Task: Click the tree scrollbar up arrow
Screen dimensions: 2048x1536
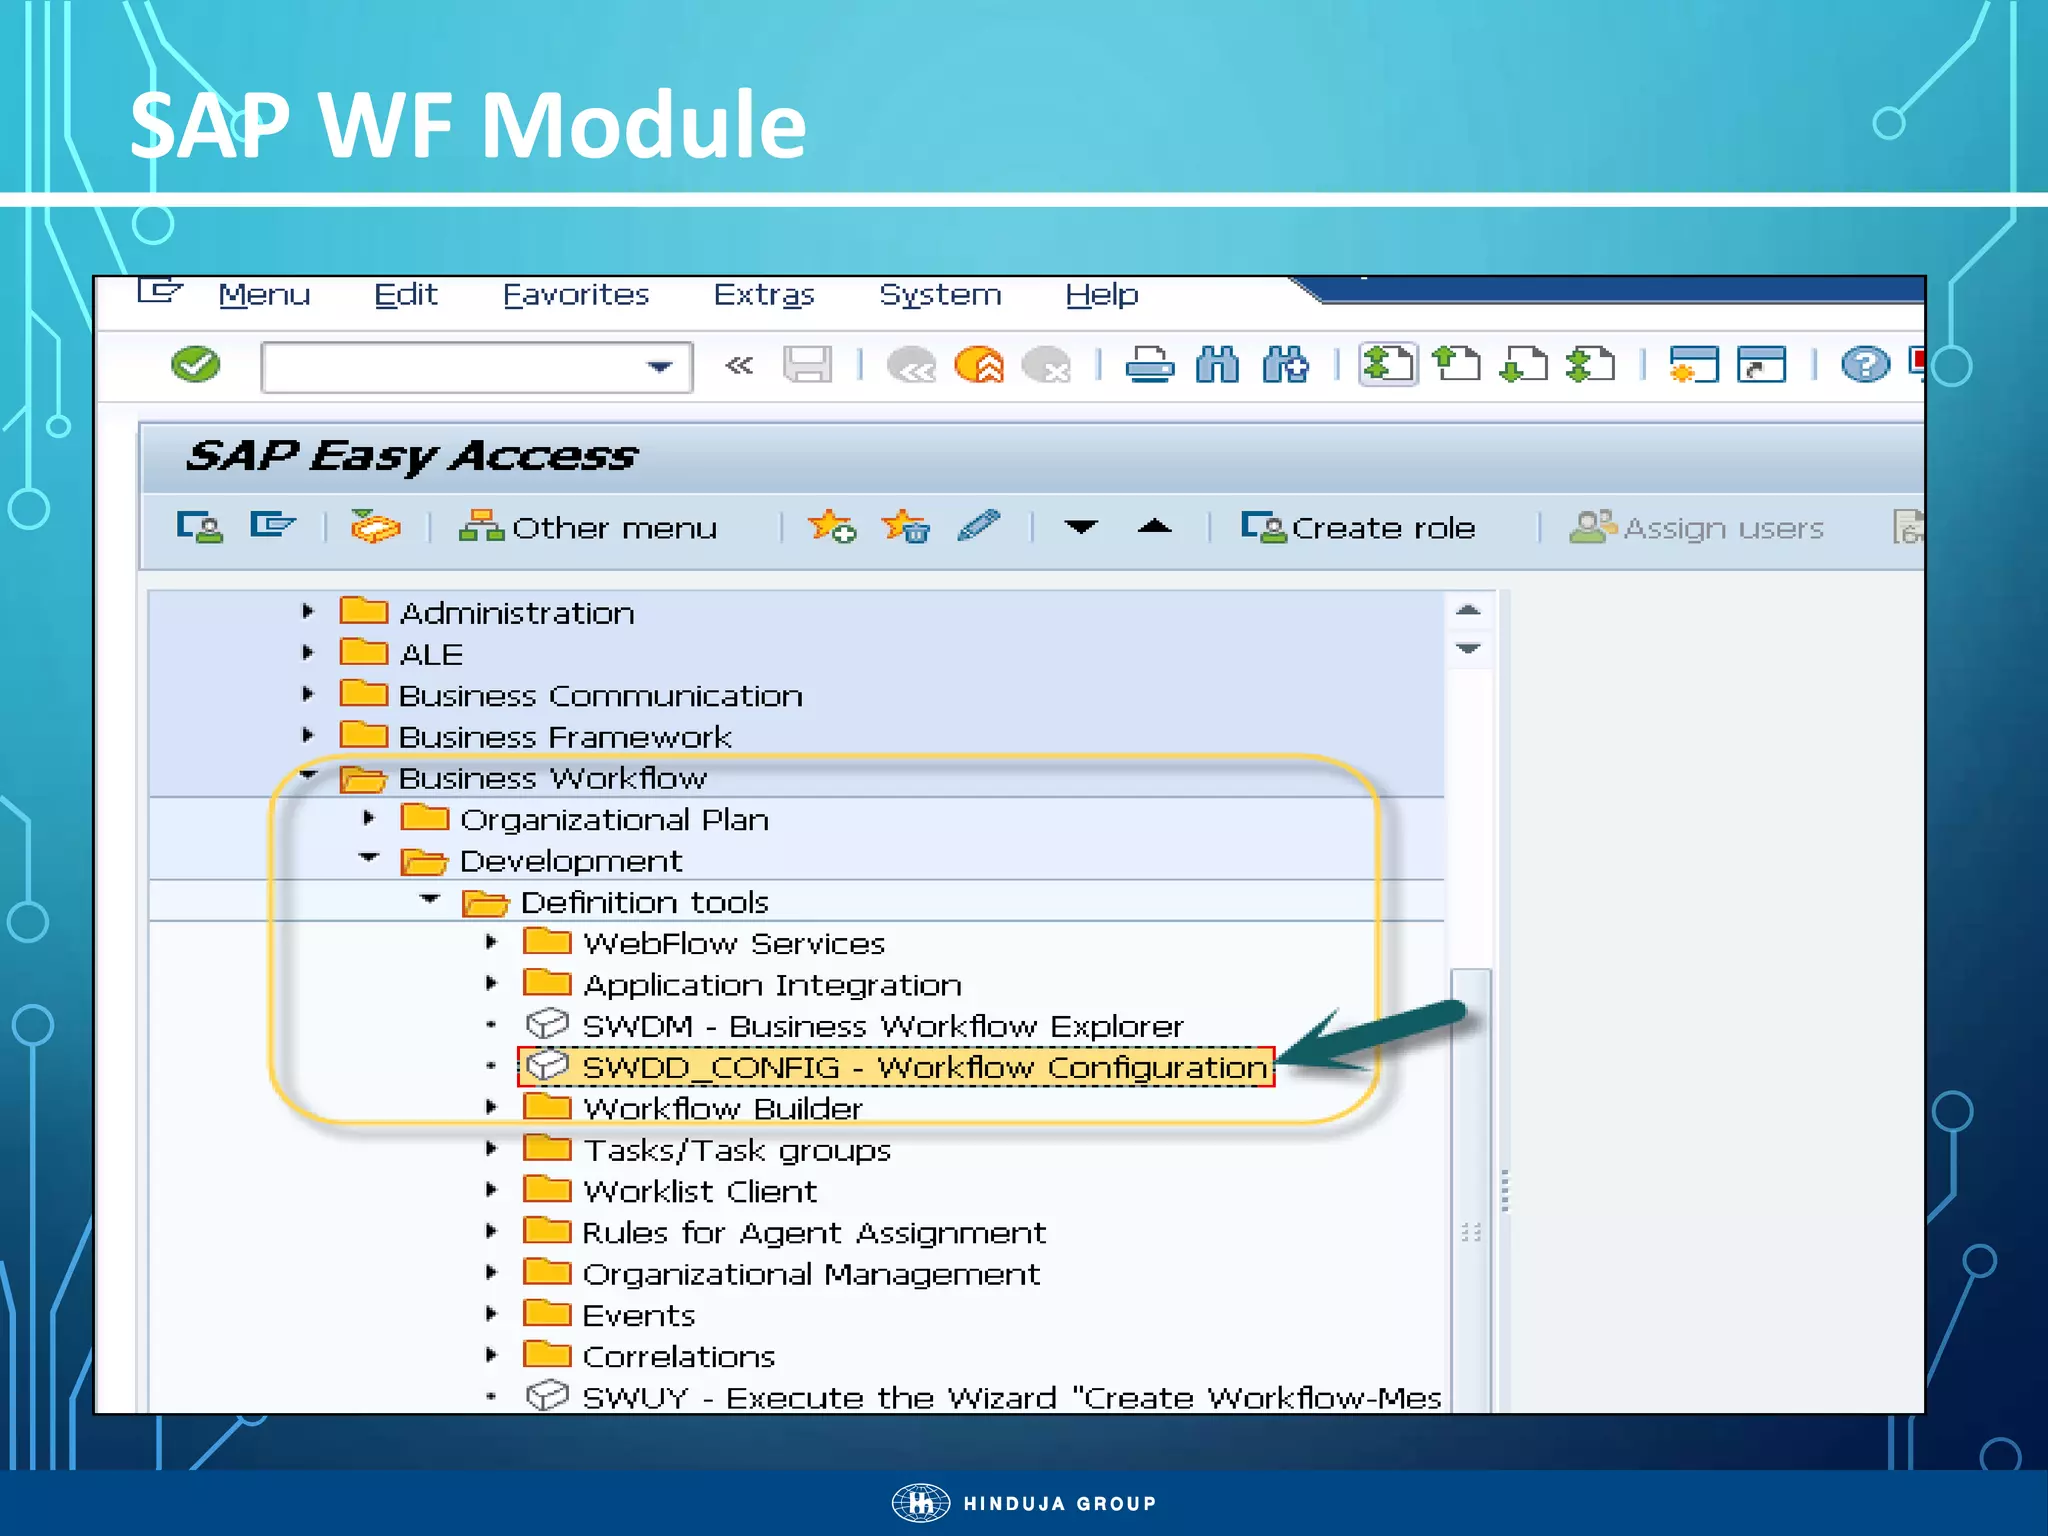Action: 1468,610
